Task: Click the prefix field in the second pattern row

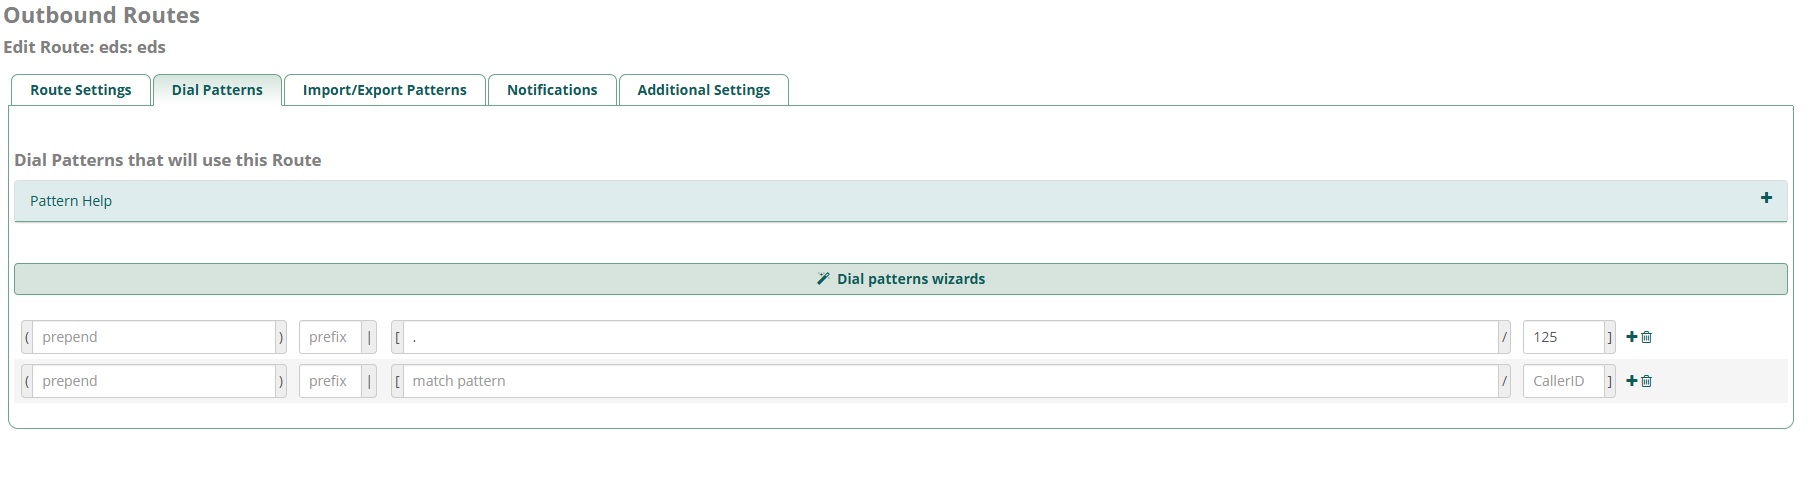Action: pos(330,381)
